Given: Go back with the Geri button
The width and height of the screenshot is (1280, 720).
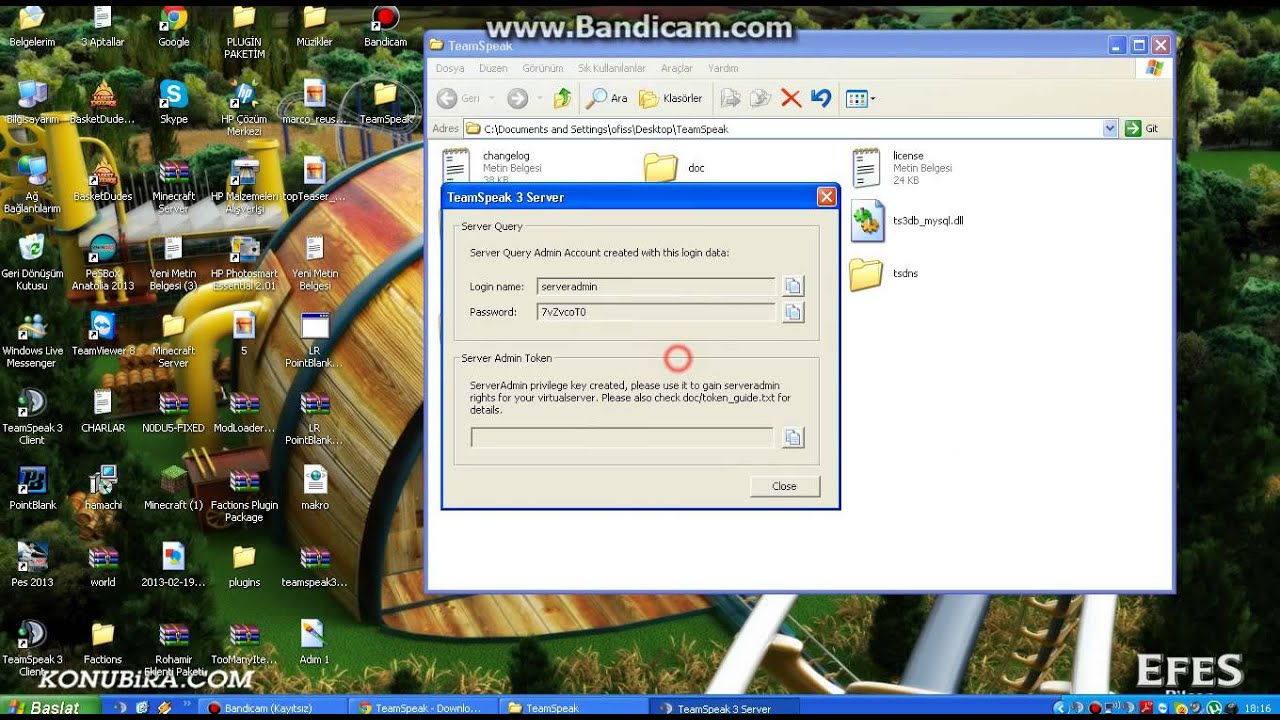Looking at the screenshot, I should [x=458, y=98].
